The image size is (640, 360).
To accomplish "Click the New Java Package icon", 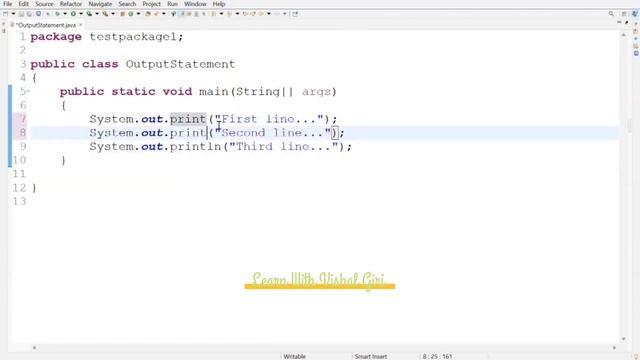I will tap(122, 14).
